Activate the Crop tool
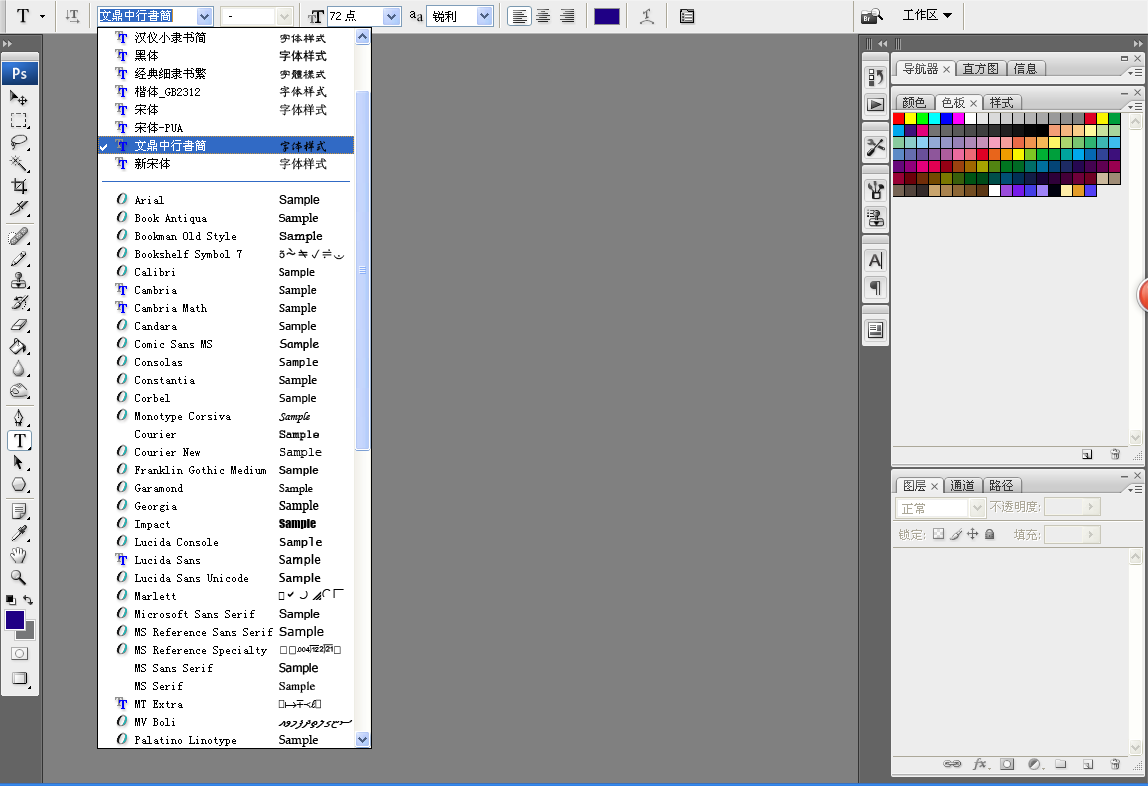Viewport: 1148px width, 786px height. coord(18,186)
